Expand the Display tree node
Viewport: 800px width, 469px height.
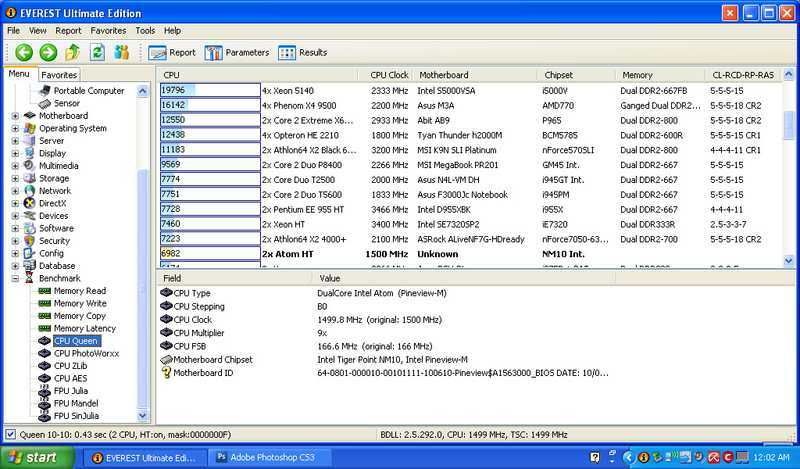(15, 153)
